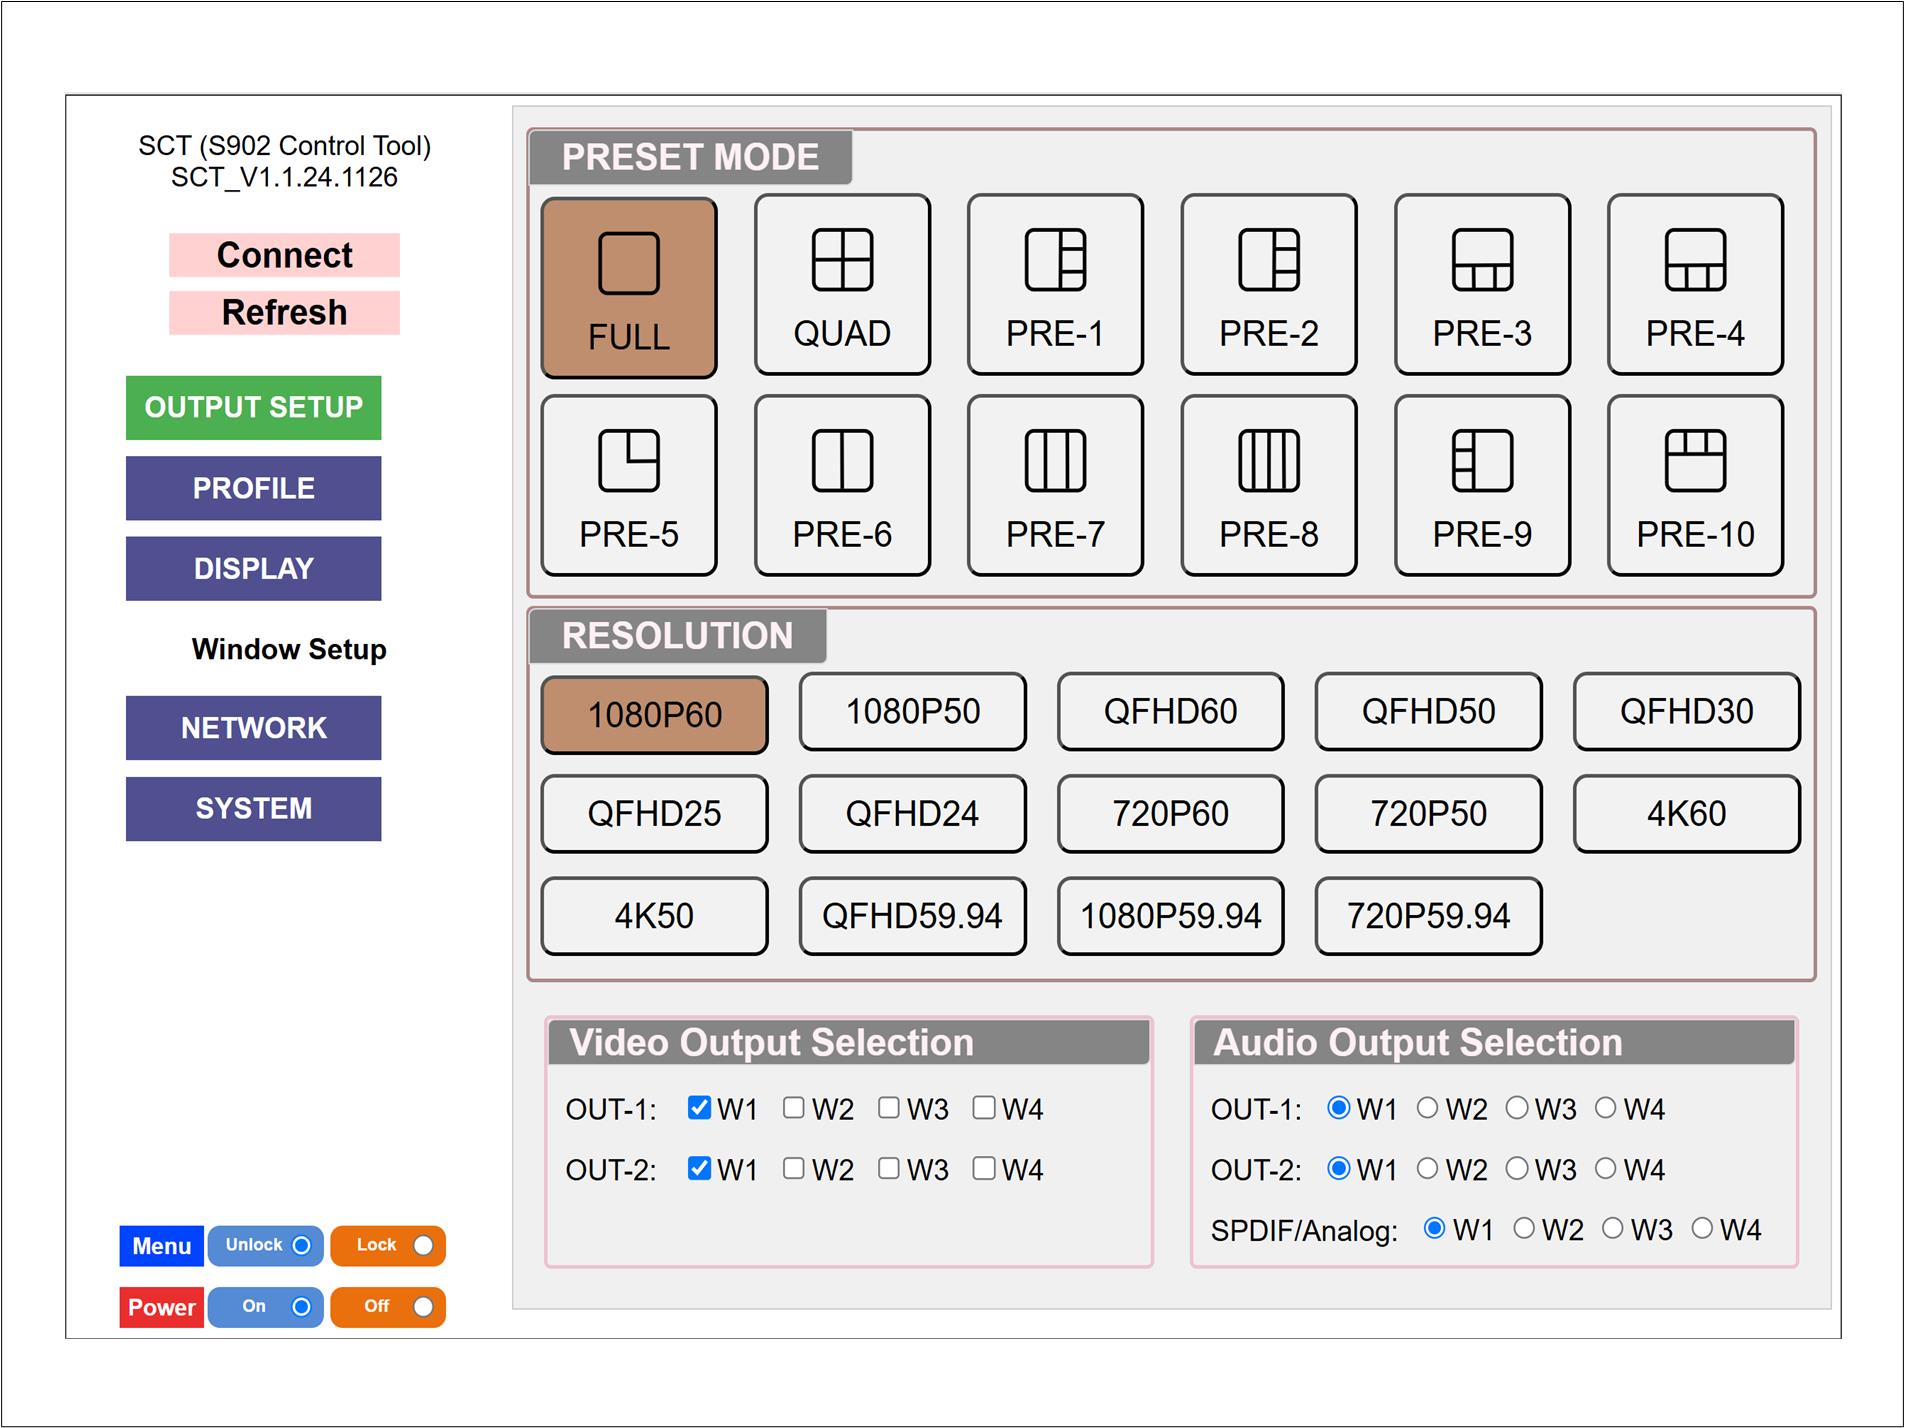Image resolution: width=1905 pixels, height=1428 pixels.
Task: Select the QUAD preset layout icon
Action: pos(842,285)
